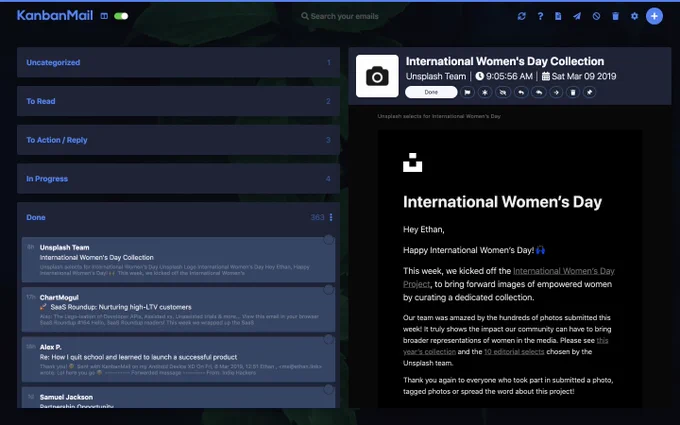Open the Unsplash Team email card
680x425 pixels.
coord(178,260)
